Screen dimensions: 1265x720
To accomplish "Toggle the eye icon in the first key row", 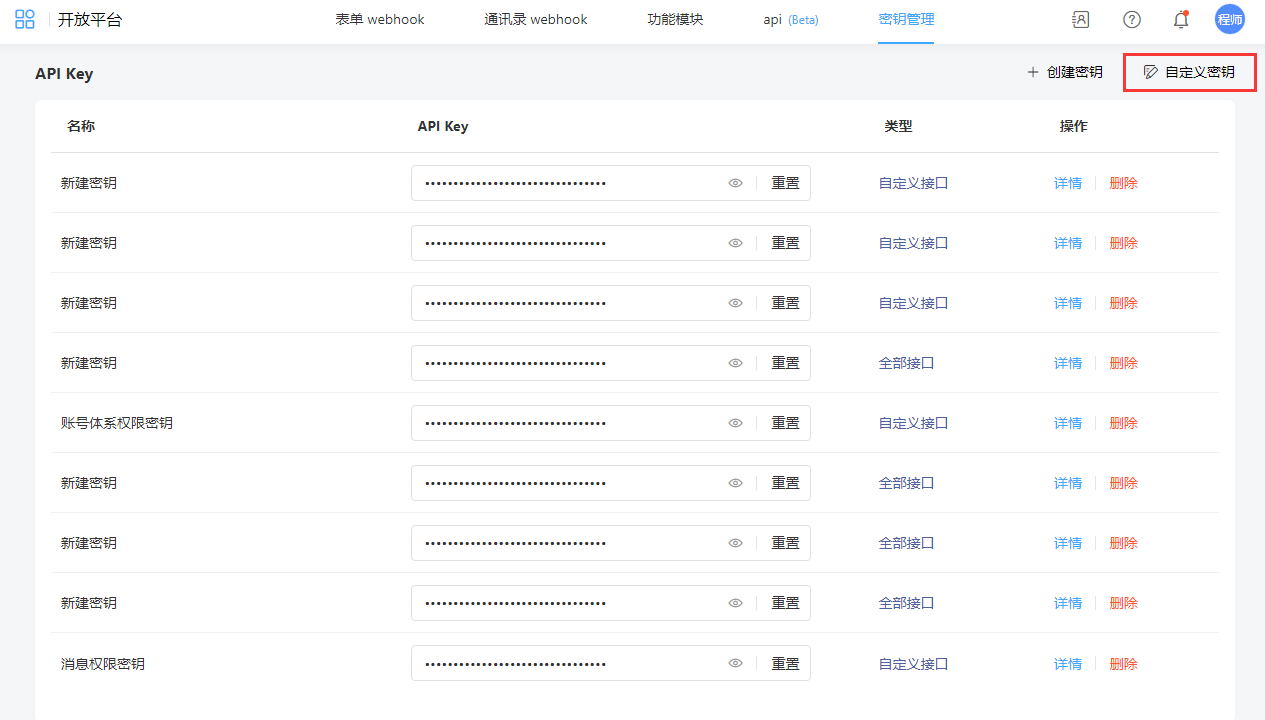I will [735, 183].
